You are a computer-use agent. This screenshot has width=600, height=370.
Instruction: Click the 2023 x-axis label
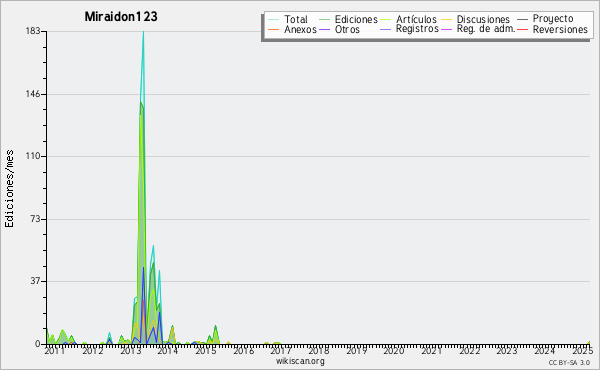tap(507, 350)
